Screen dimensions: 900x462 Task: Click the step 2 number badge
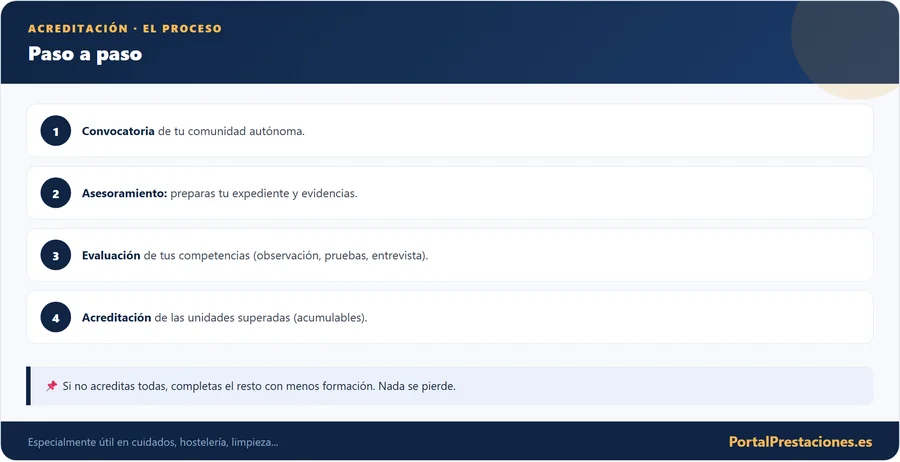coord(56,193)
